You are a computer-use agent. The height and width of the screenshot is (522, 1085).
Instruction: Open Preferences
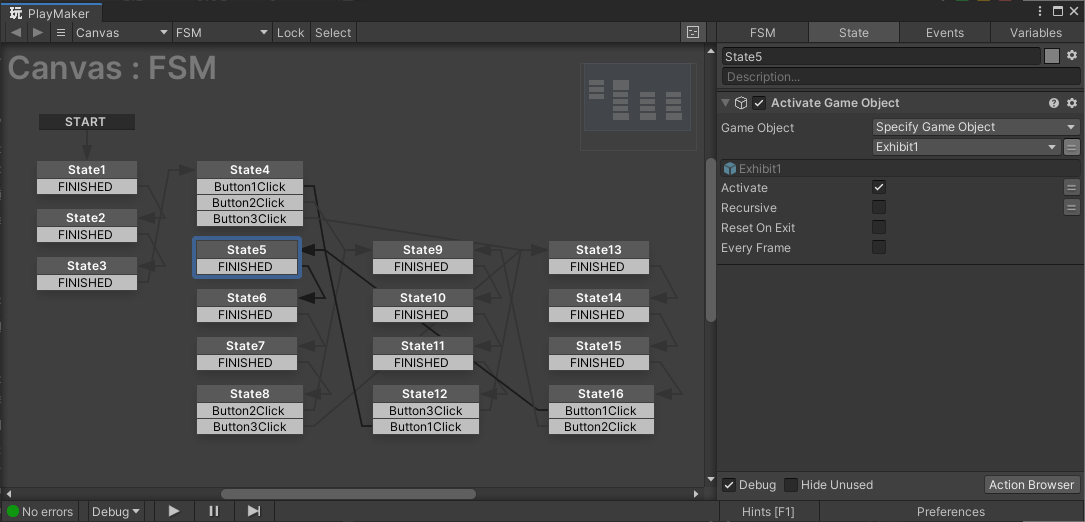950,512
